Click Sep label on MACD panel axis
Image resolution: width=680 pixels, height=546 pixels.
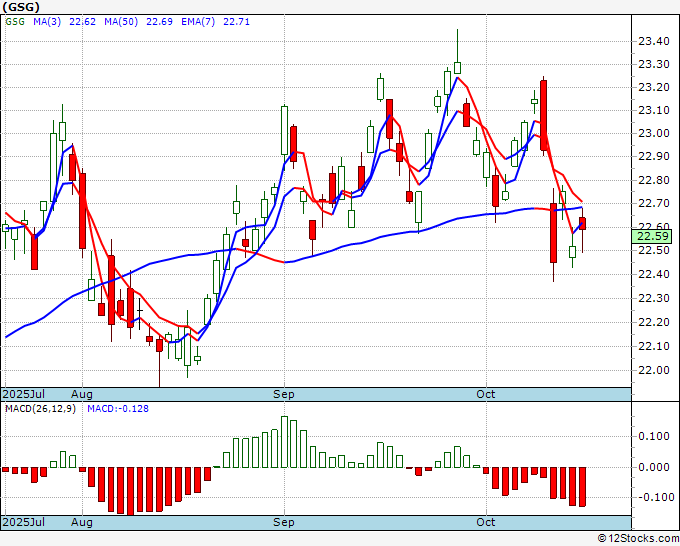[284, 522]
